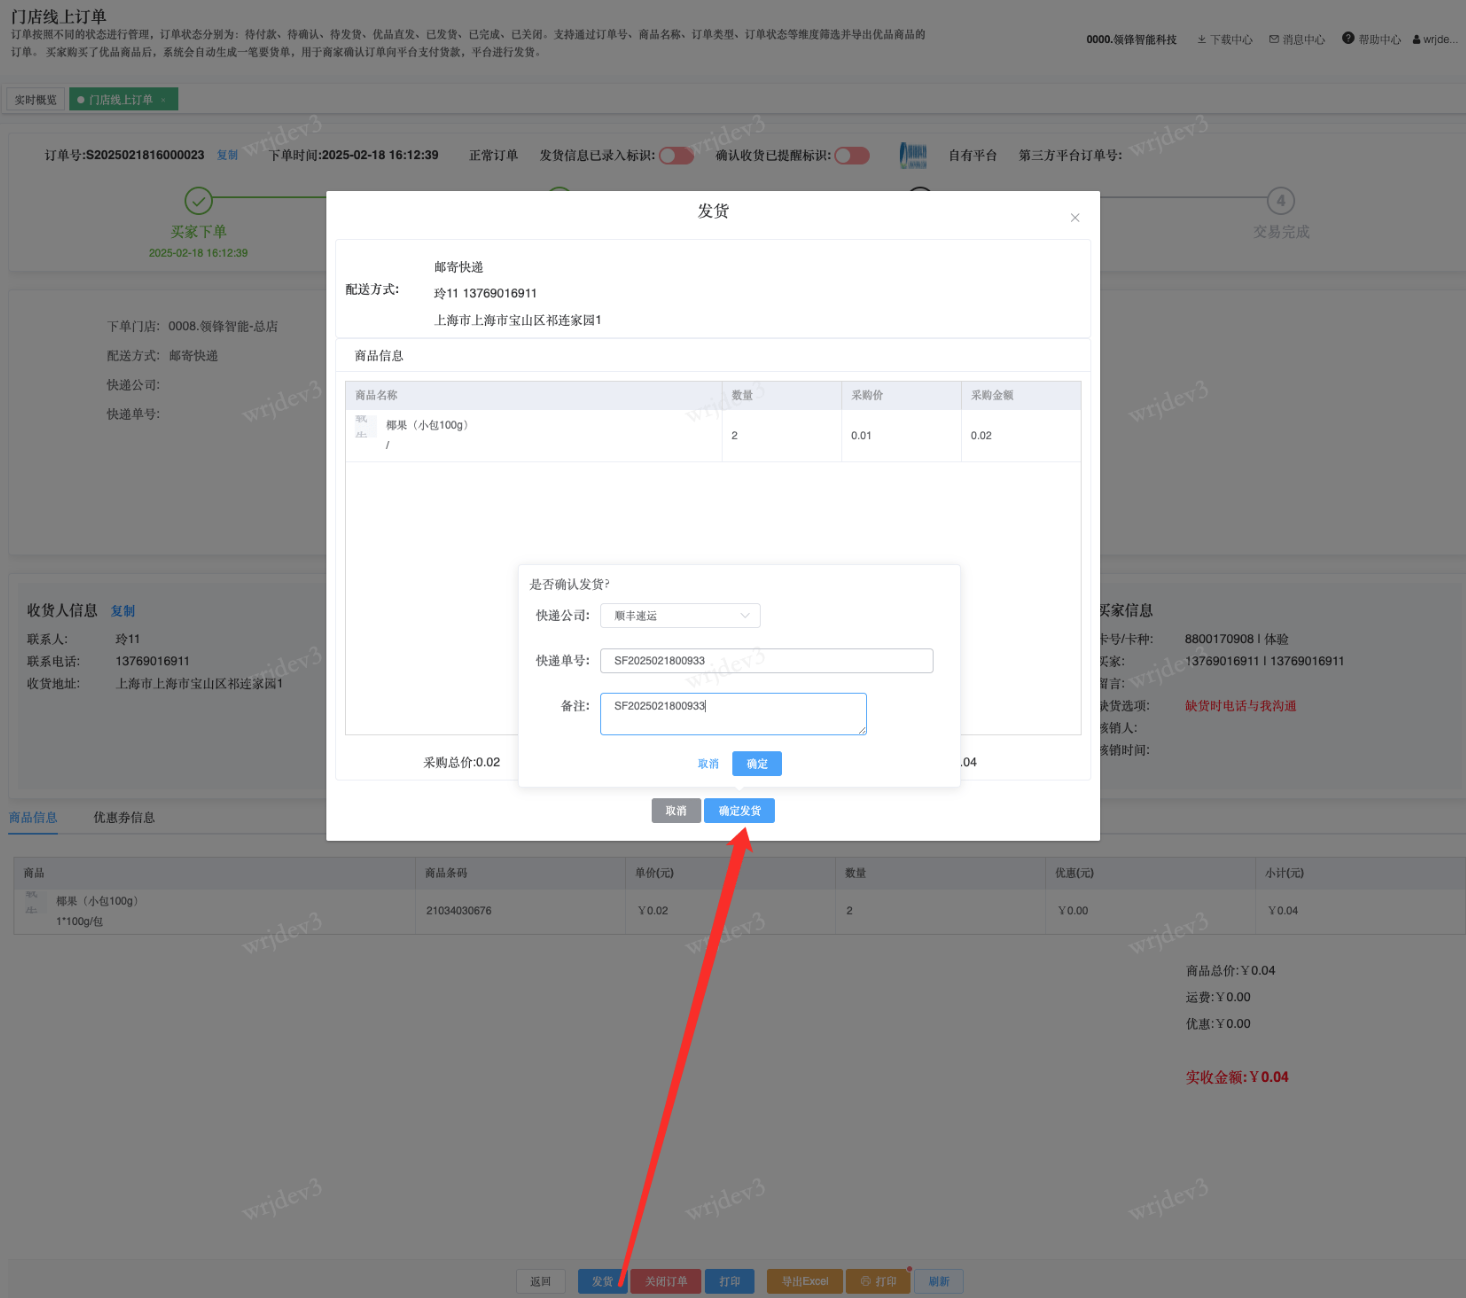The image size is (1466, 1298).
Task: Click the card number 8800170908 | 体验
Action: 1236,639
